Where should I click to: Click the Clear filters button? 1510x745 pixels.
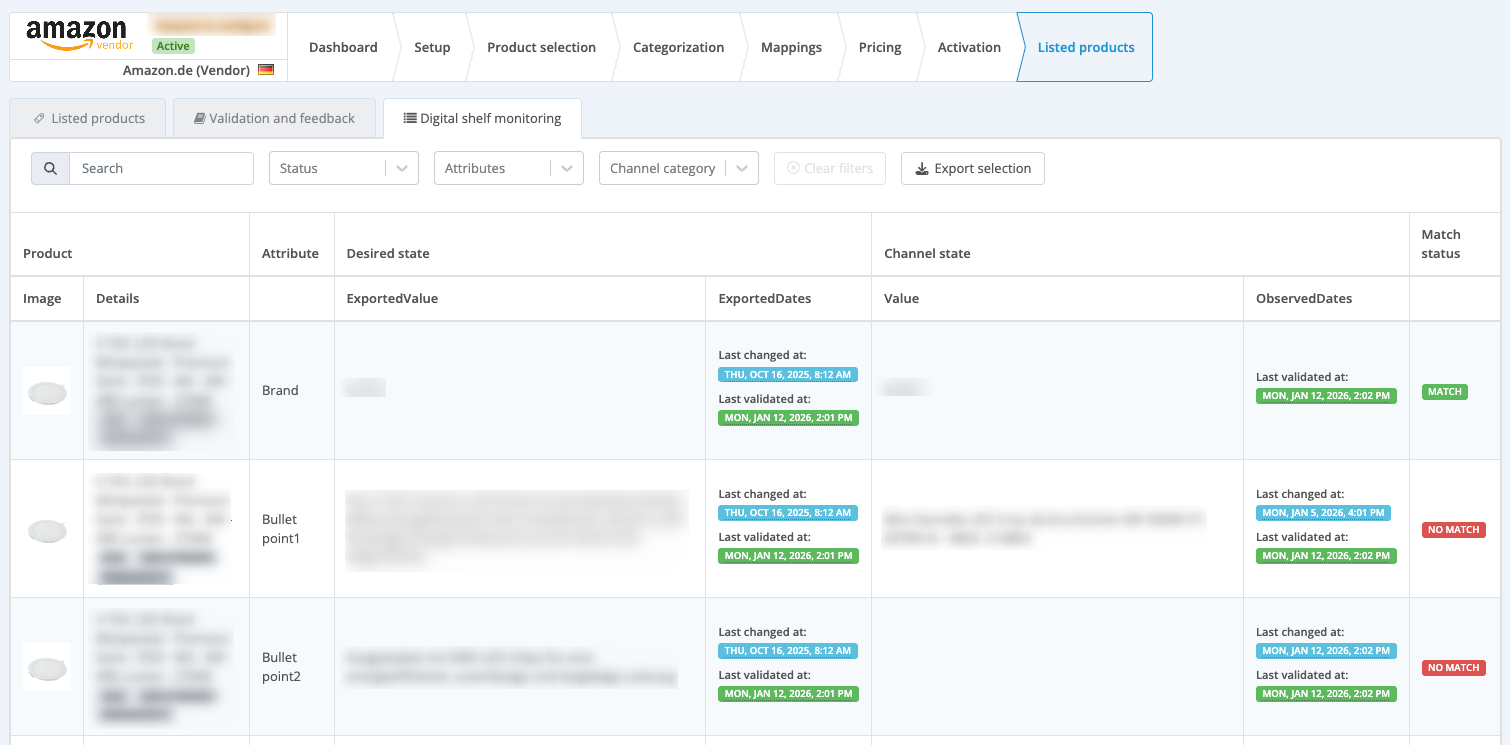coord(830,168)
